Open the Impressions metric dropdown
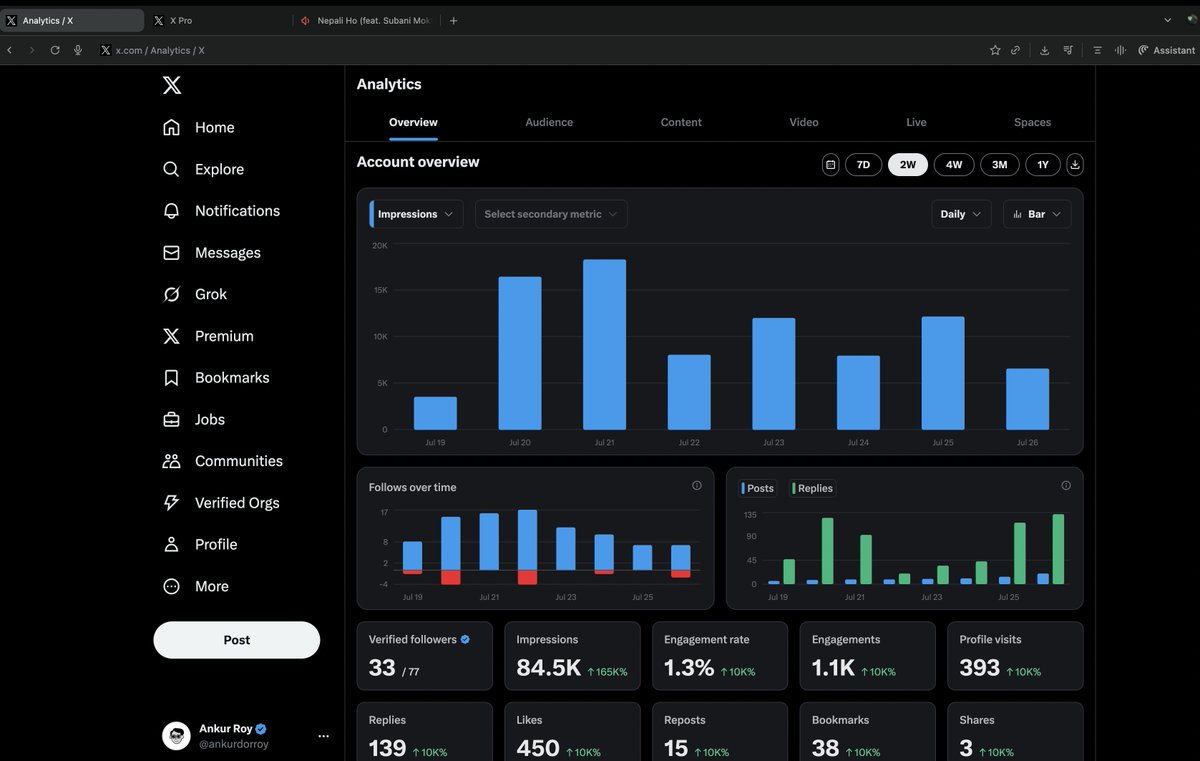 tap(416, 214)
